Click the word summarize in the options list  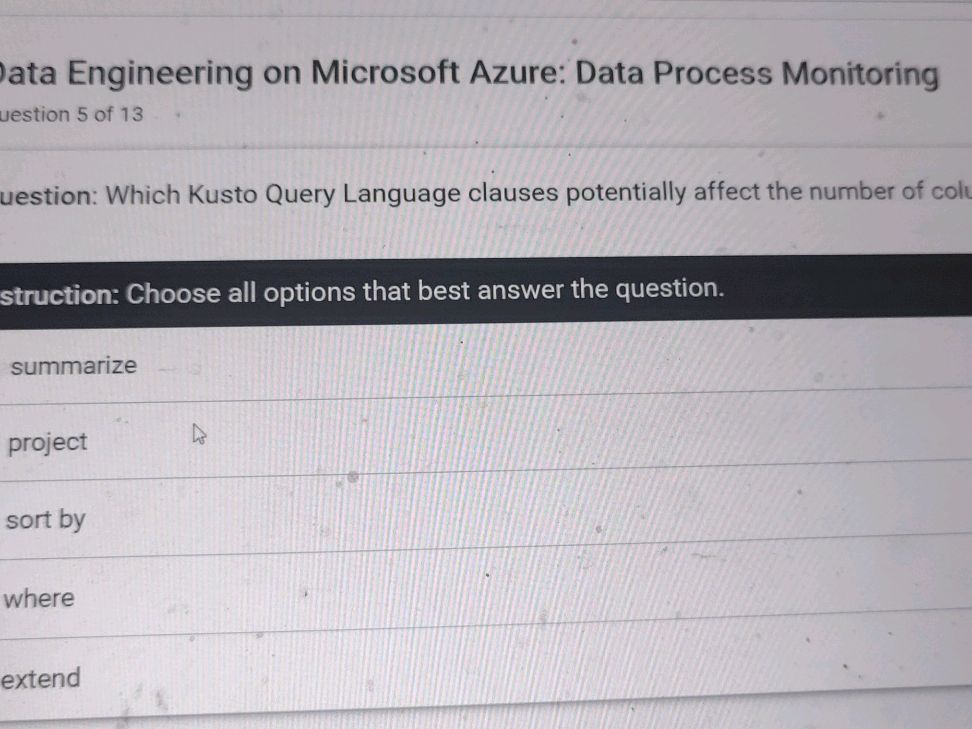(75, 365)
